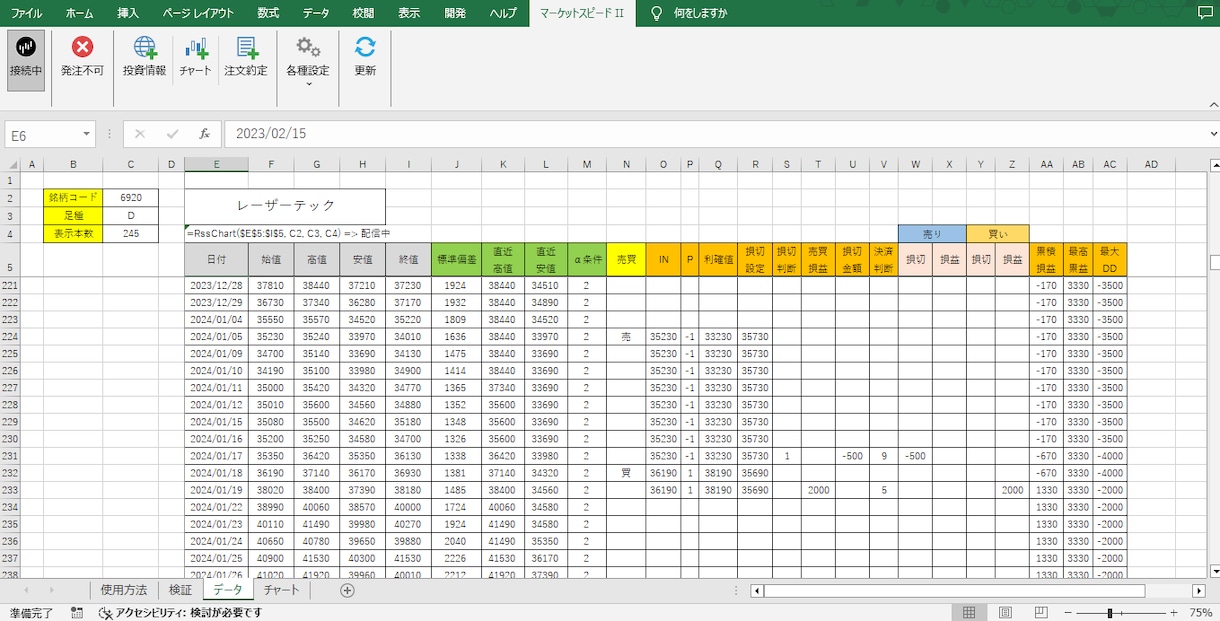Image resolution: width=1220 pixels, height=621 pixels.
Task: Add a new sheet with plus button
Action: 348,590
